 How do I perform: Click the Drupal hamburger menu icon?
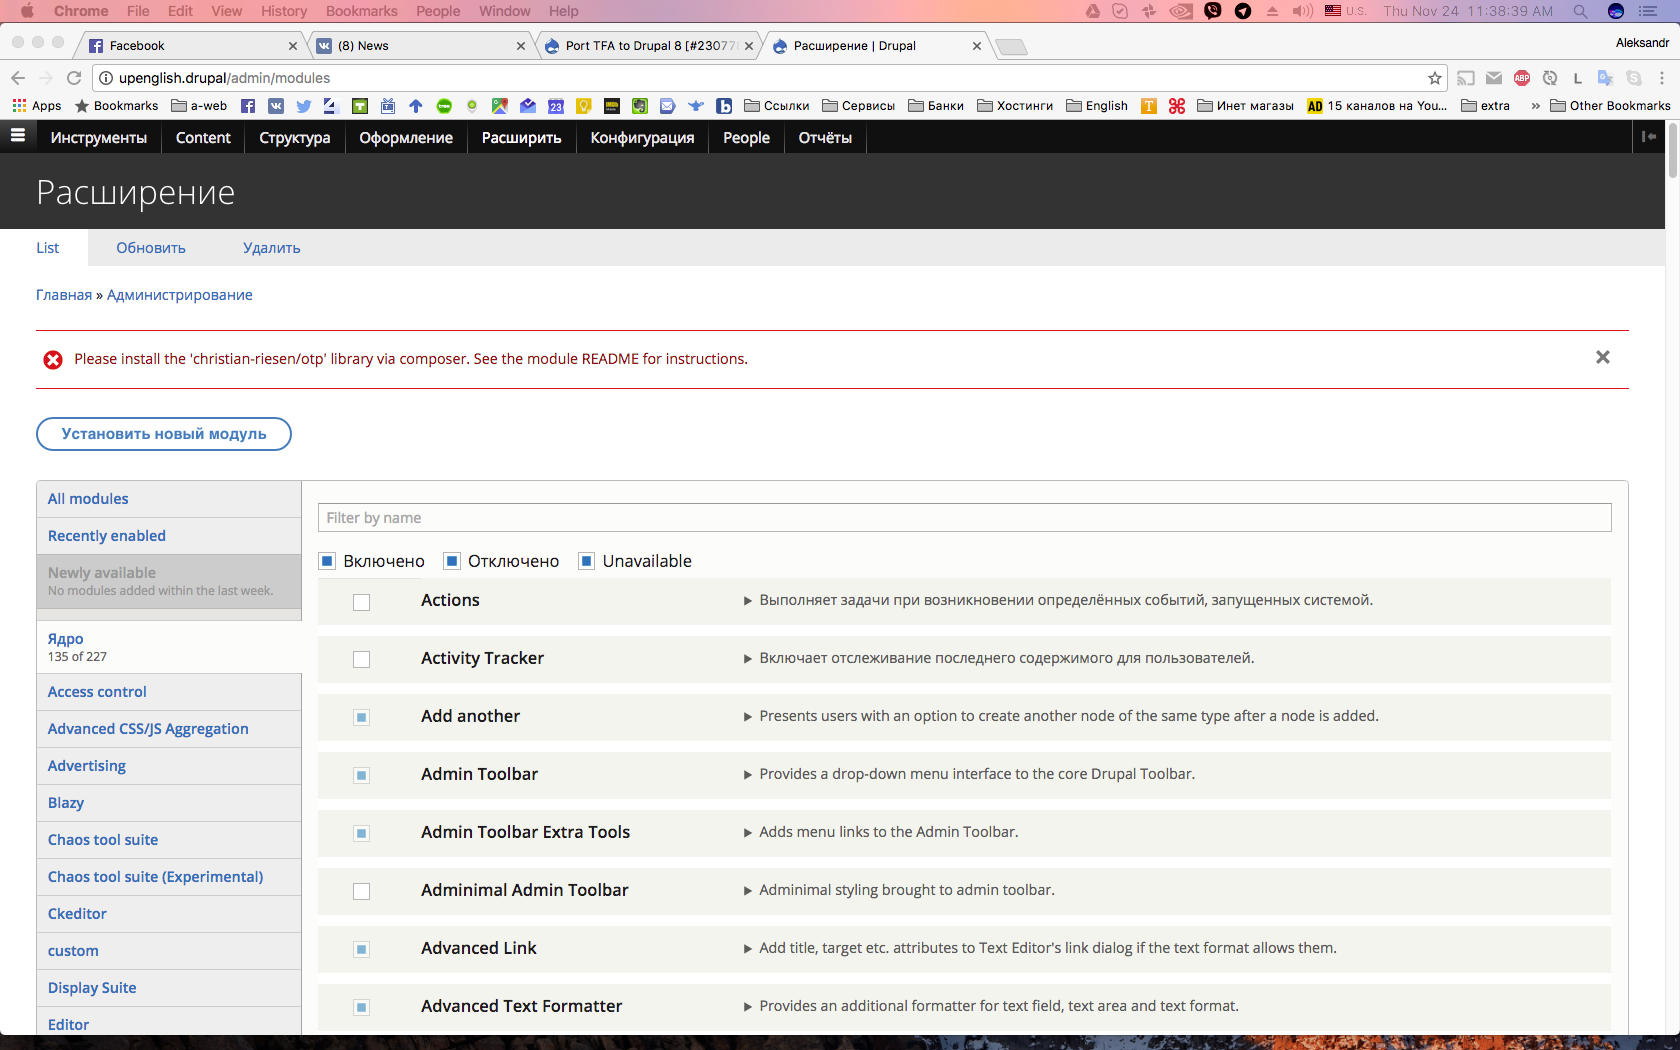(18, 136)
